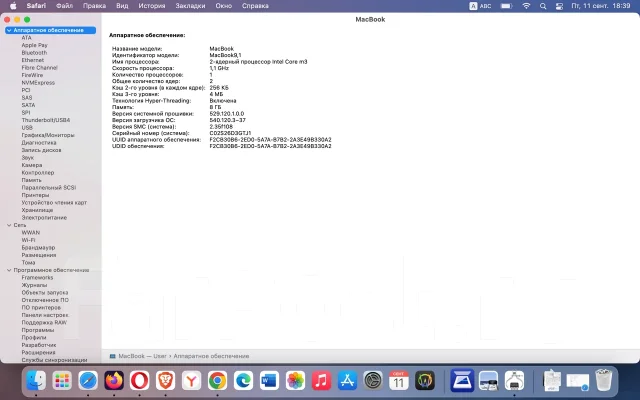Select Электропитание in the sidebar
The height and width of the screenshot is (400, 640).
tap(44, 218)
